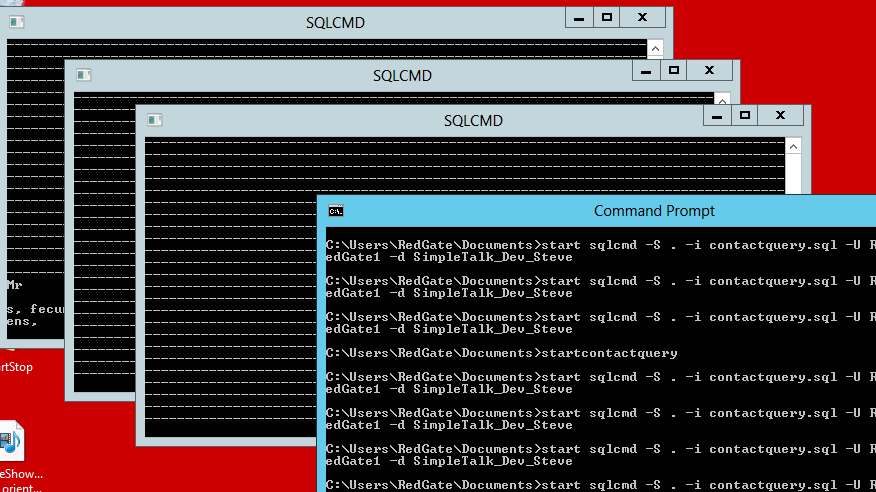Minimize the middle SQLCMD window
This screenshot has width=876, height=492.
pyautogui.click(x=646, y=71)
